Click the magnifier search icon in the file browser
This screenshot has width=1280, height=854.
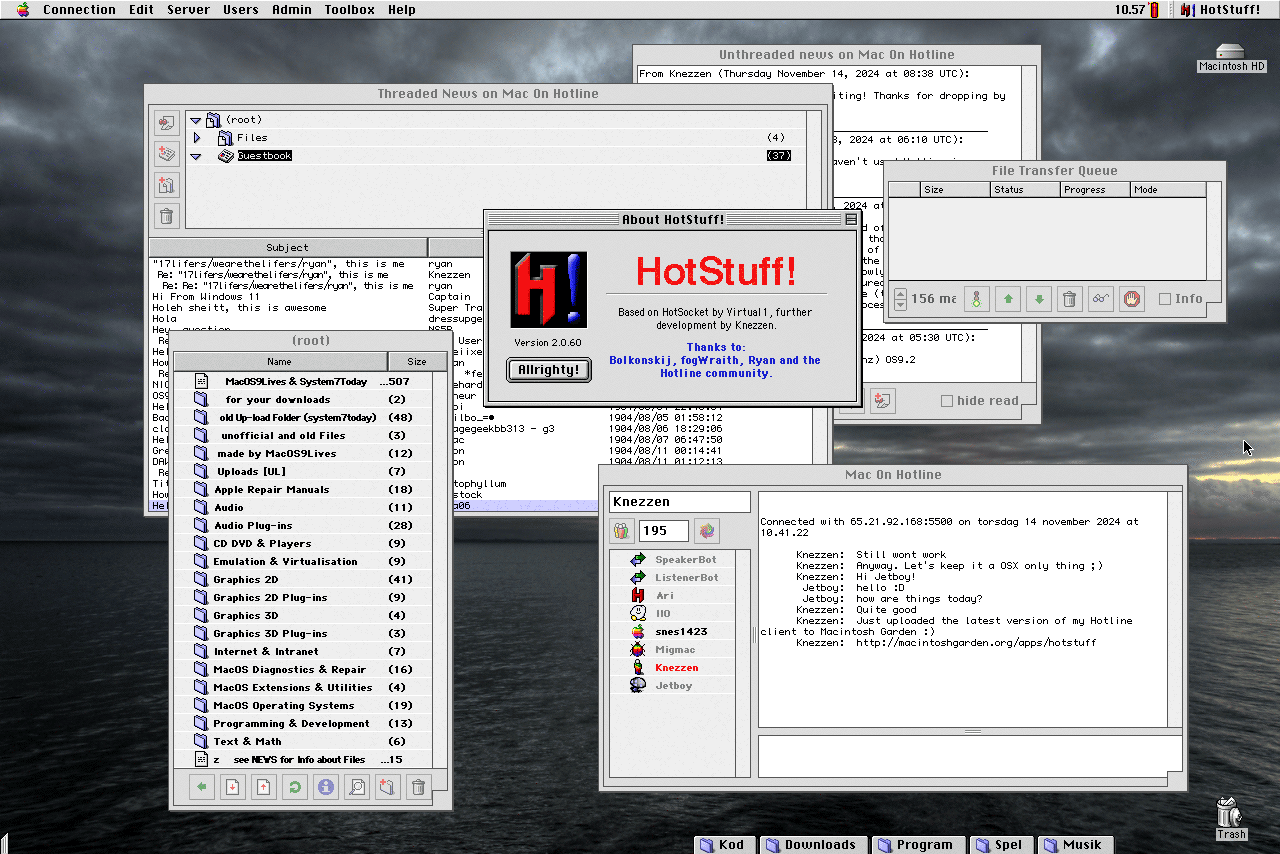356,788
